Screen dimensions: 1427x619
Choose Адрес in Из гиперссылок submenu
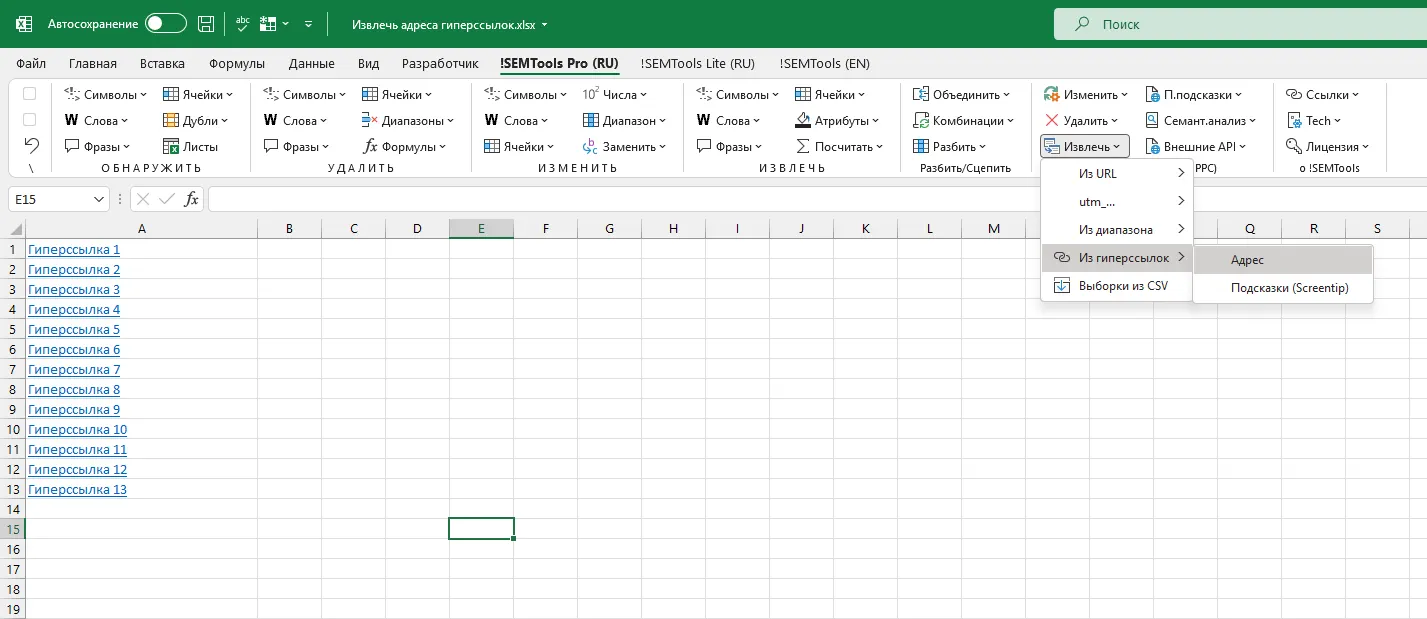pyautogui.click(x=1283, y=260)
